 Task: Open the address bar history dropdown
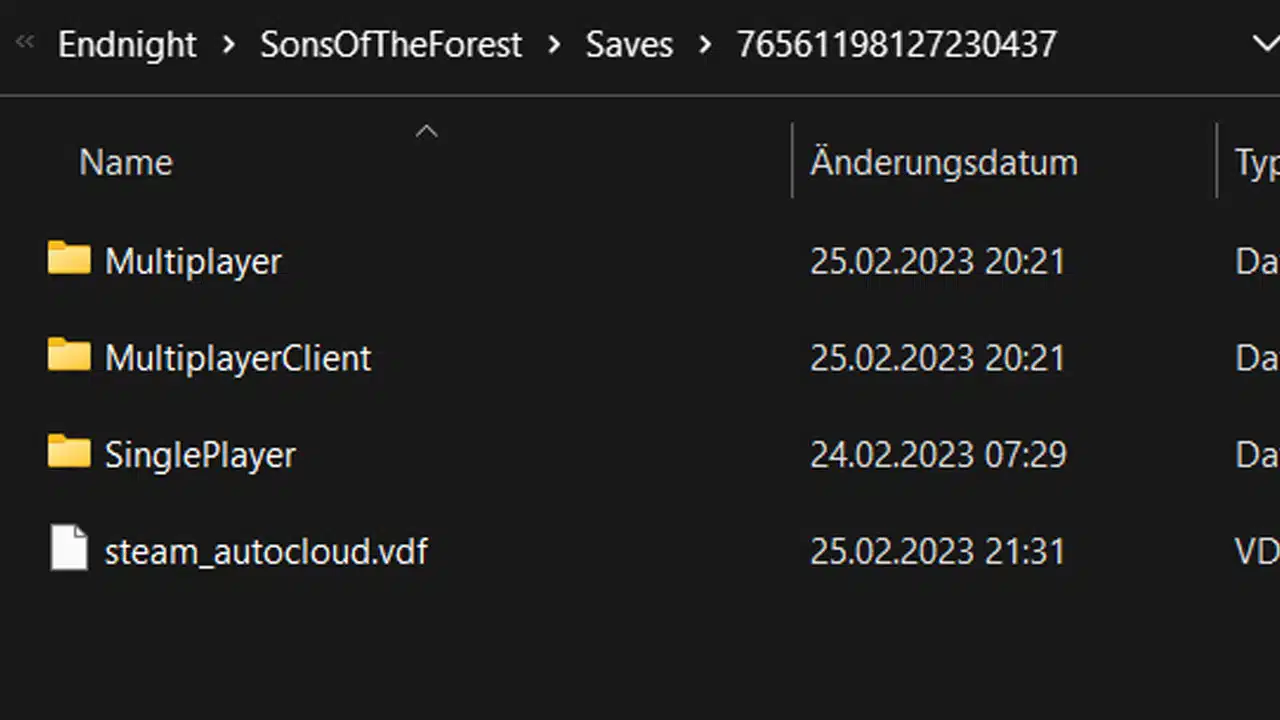[x=1265, y=43]
